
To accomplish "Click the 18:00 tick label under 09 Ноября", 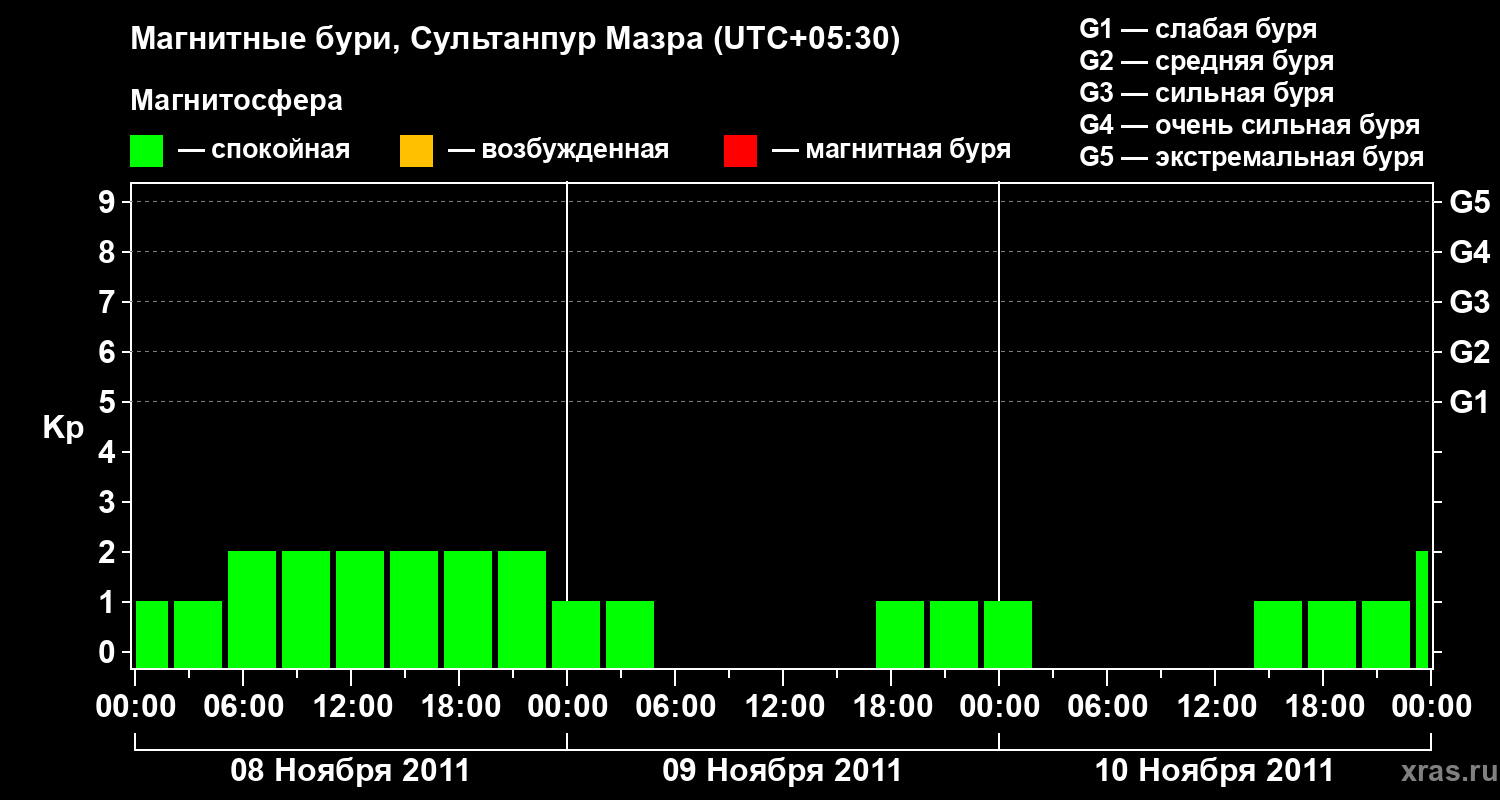I will (x=891, y=706).
